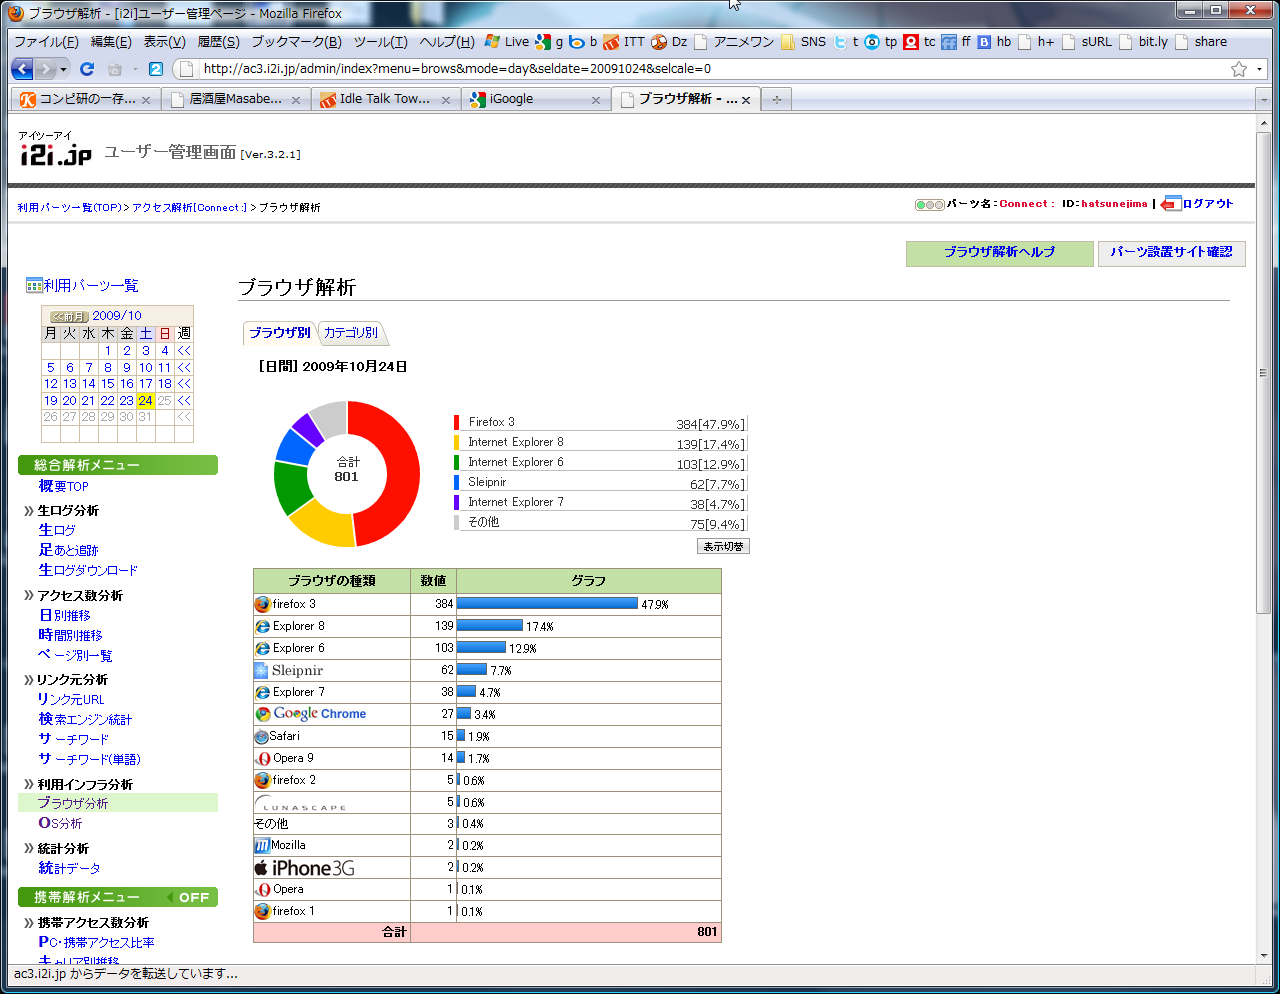Click the Safari icon in table
This screenshot has height=994, width=1280.
click(262, 736)
